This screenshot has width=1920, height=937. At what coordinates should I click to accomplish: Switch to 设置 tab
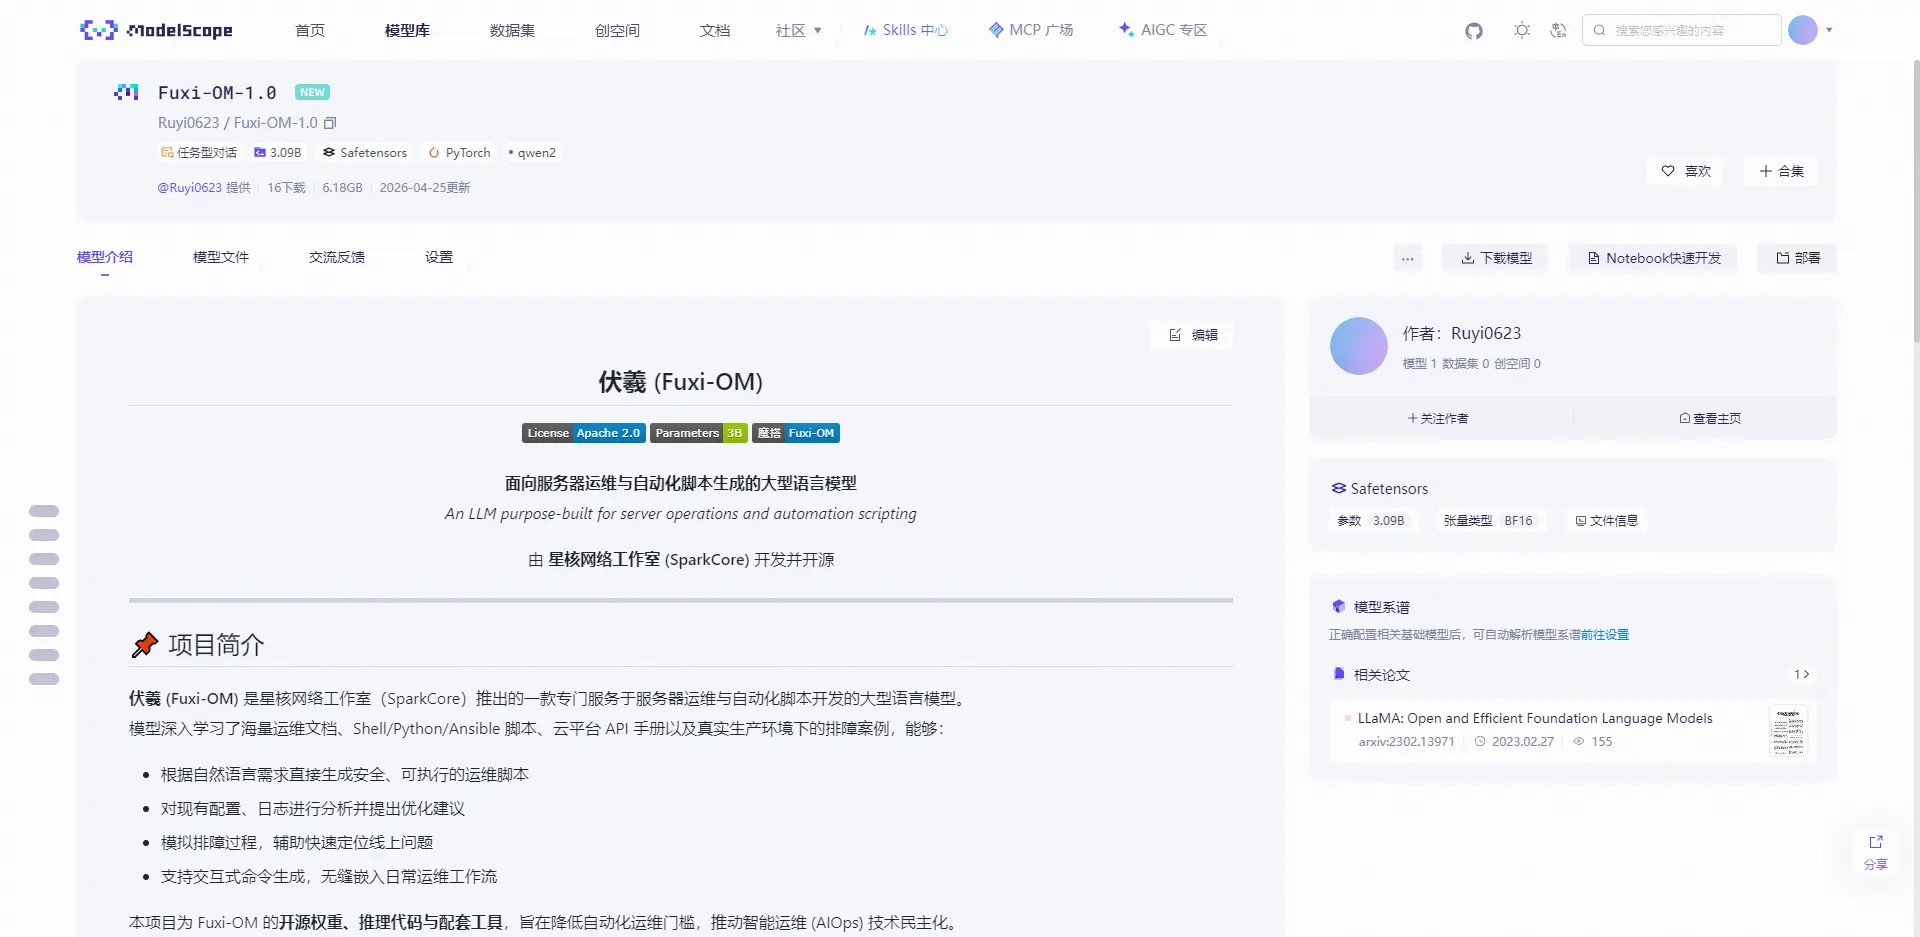click(x=439, y=257)
